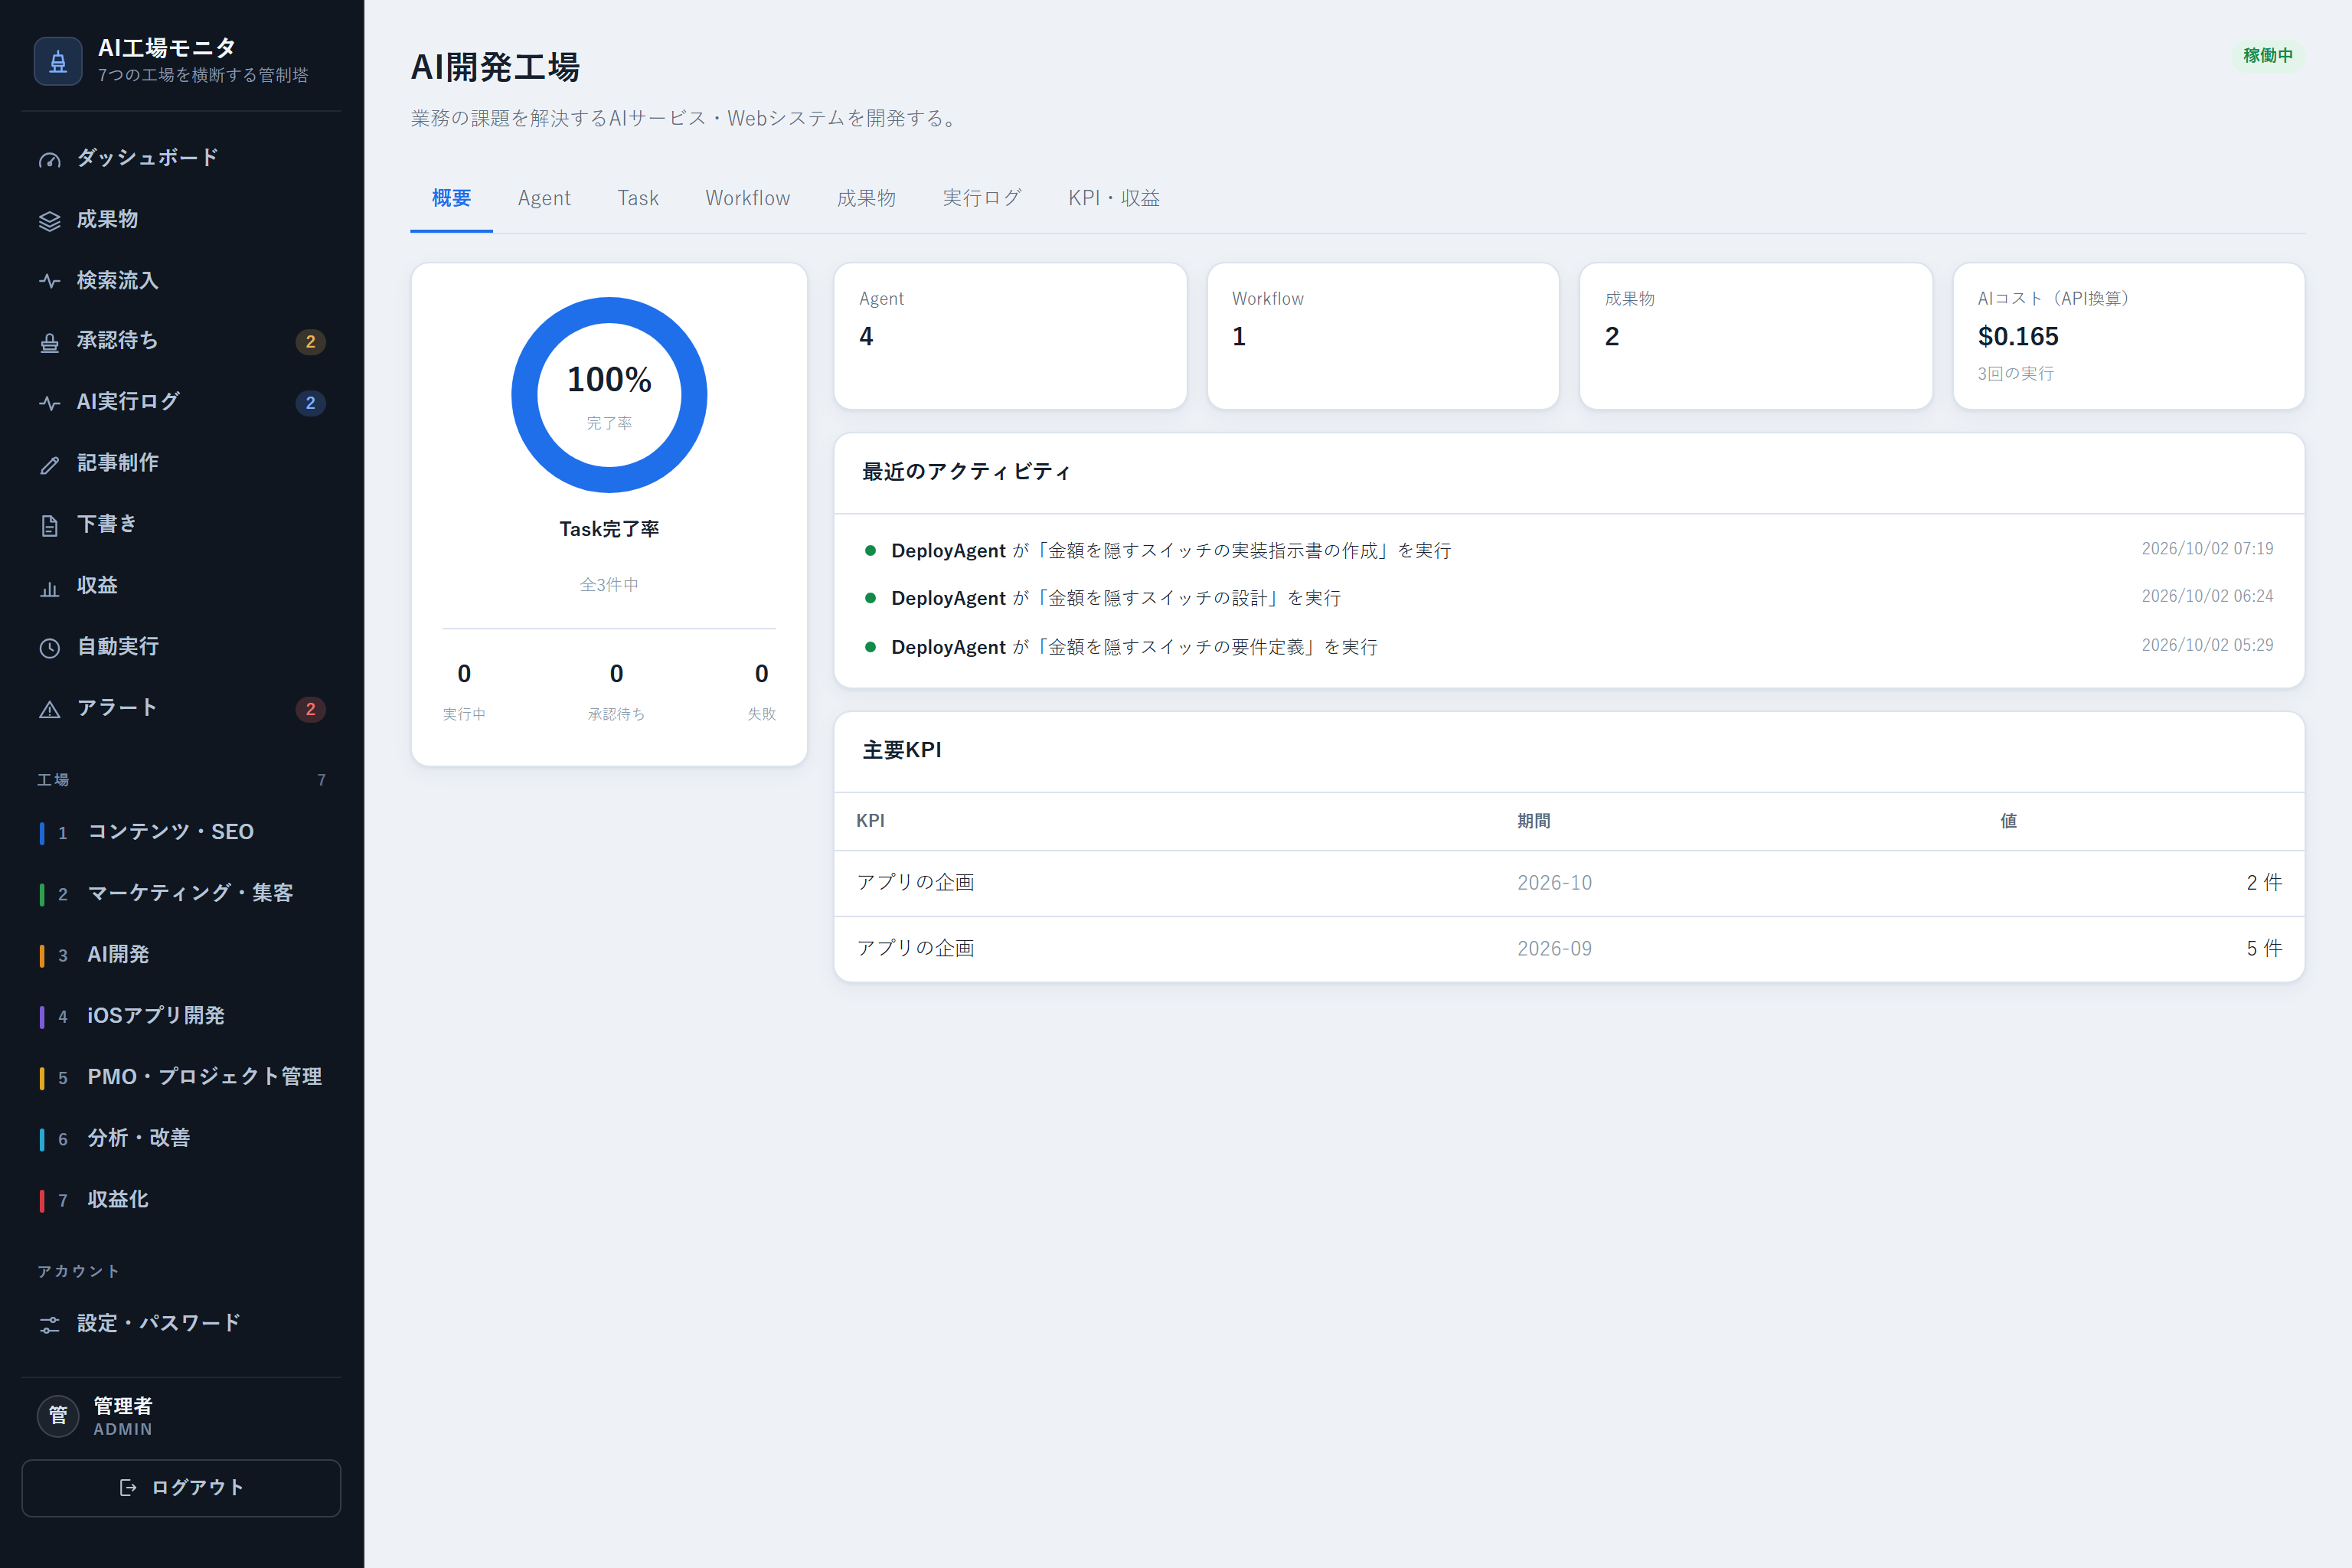Open the 実行ログ tab
The image size is (2352, 1568).
tap(982, 198)
